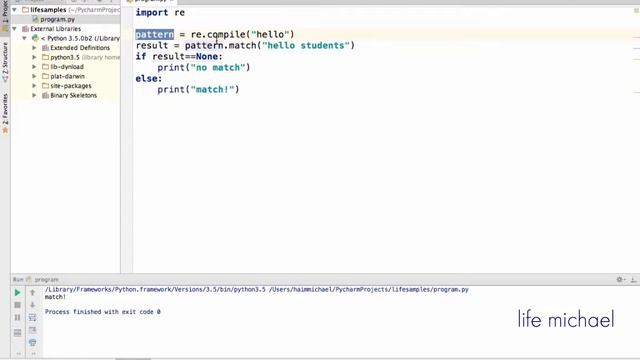Click the site-packages folder icon
The image size is (640, 360).
coord(45,86)
